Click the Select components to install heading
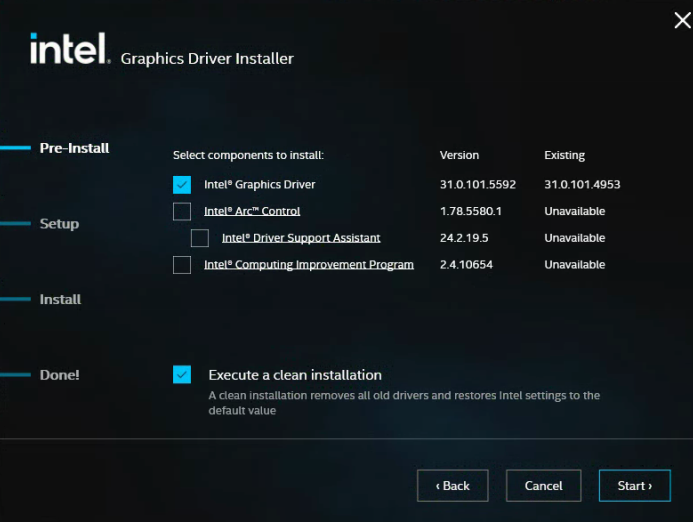The width and height of the screenshot is (693, 522). pos(248,155)
